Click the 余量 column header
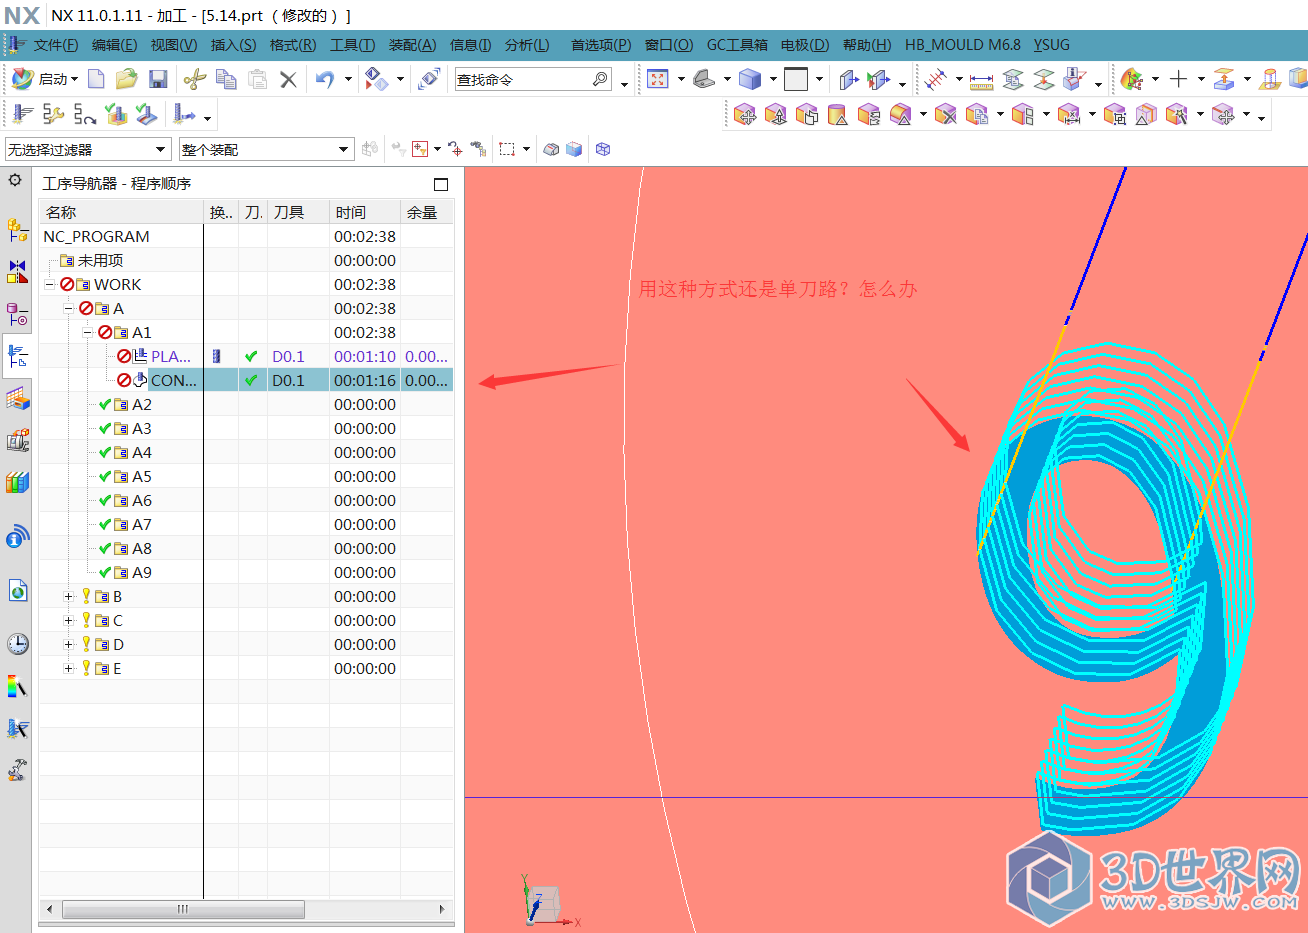 [x=427, y=212]
